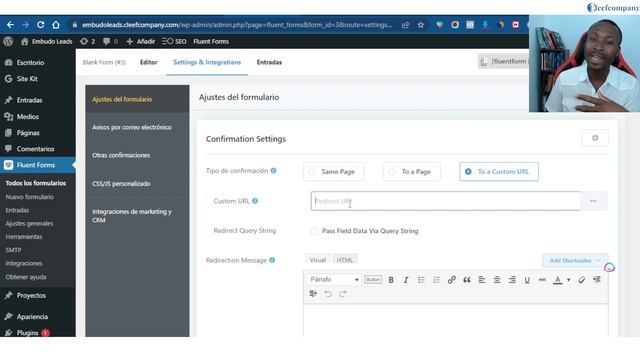The image size is (640, 360).
Task: Underline the selected text
Action: click(x=527, y=280)
